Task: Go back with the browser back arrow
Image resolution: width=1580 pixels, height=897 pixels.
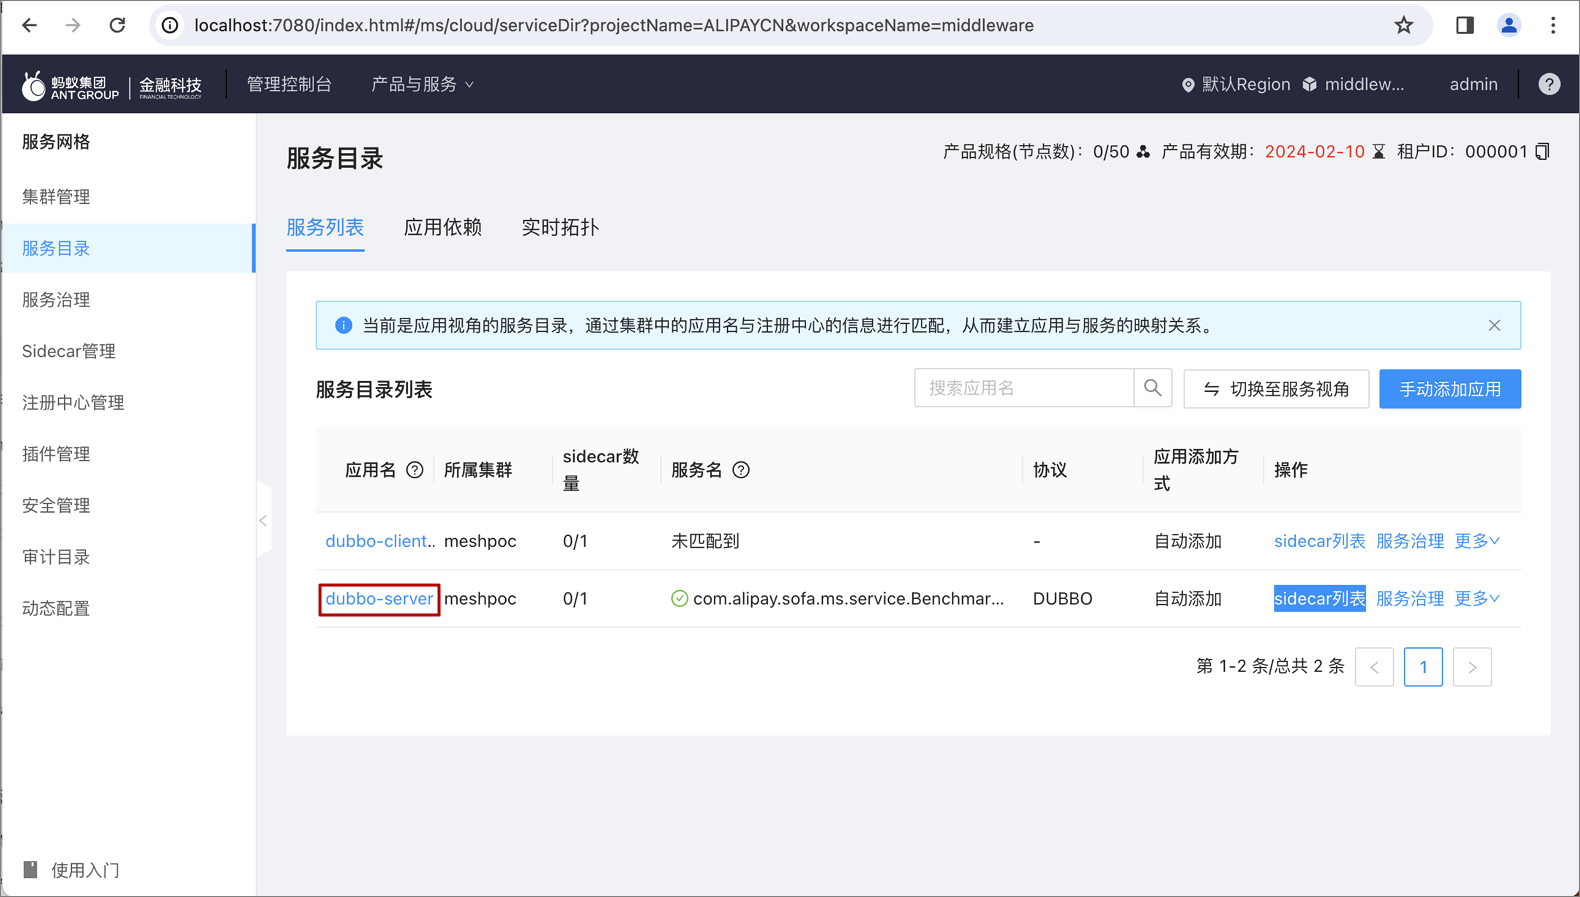Action: [29, 25]
